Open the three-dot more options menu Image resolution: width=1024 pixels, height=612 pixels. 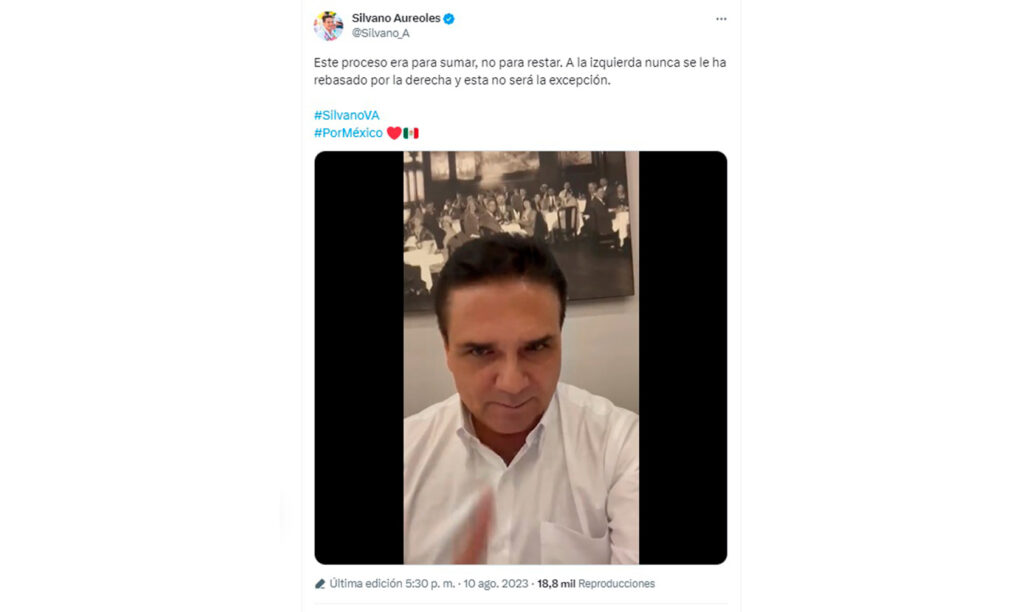point(721,19)
